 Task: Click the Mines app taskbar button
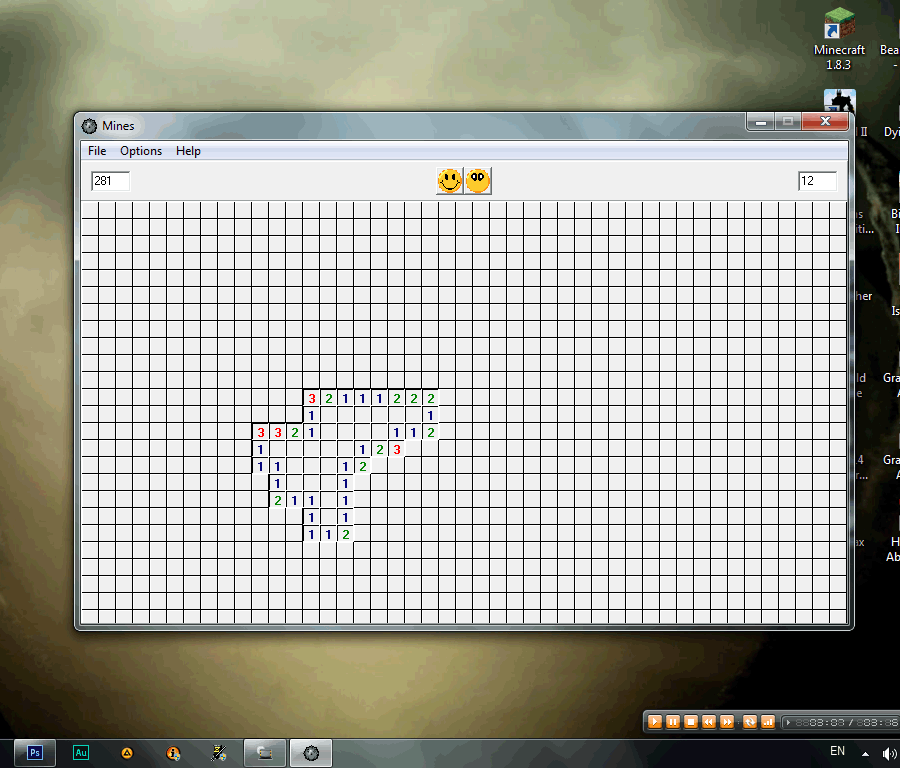(x=311, y=753)
